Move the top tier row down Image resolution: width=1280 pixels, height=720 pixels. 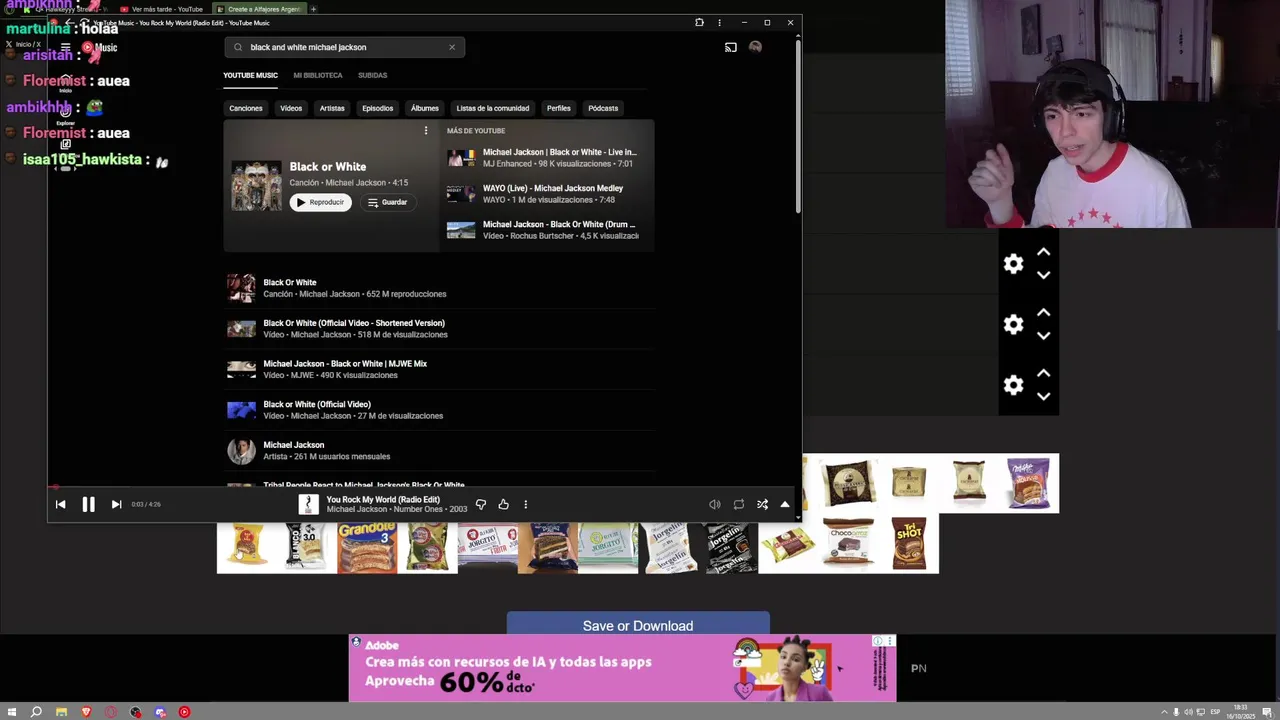[x=1044, y=276]
